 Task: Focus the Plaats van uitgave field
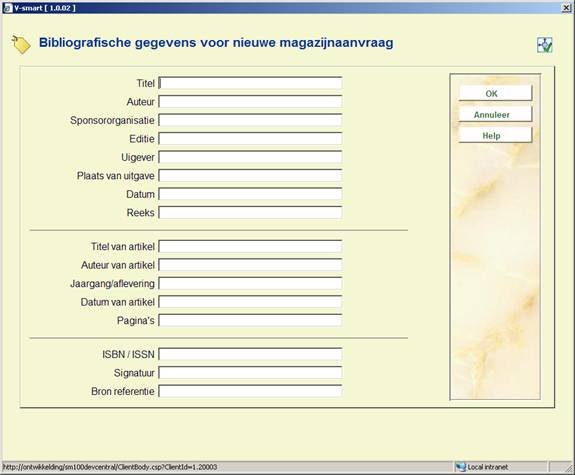point(250,176)
